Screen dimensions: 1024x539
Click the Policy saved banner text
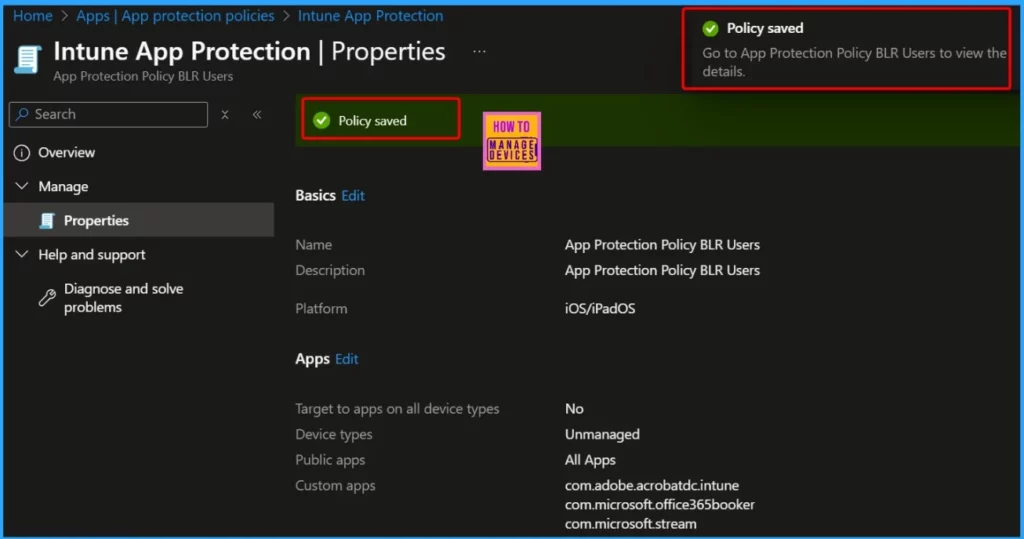(x=372, y=121)
